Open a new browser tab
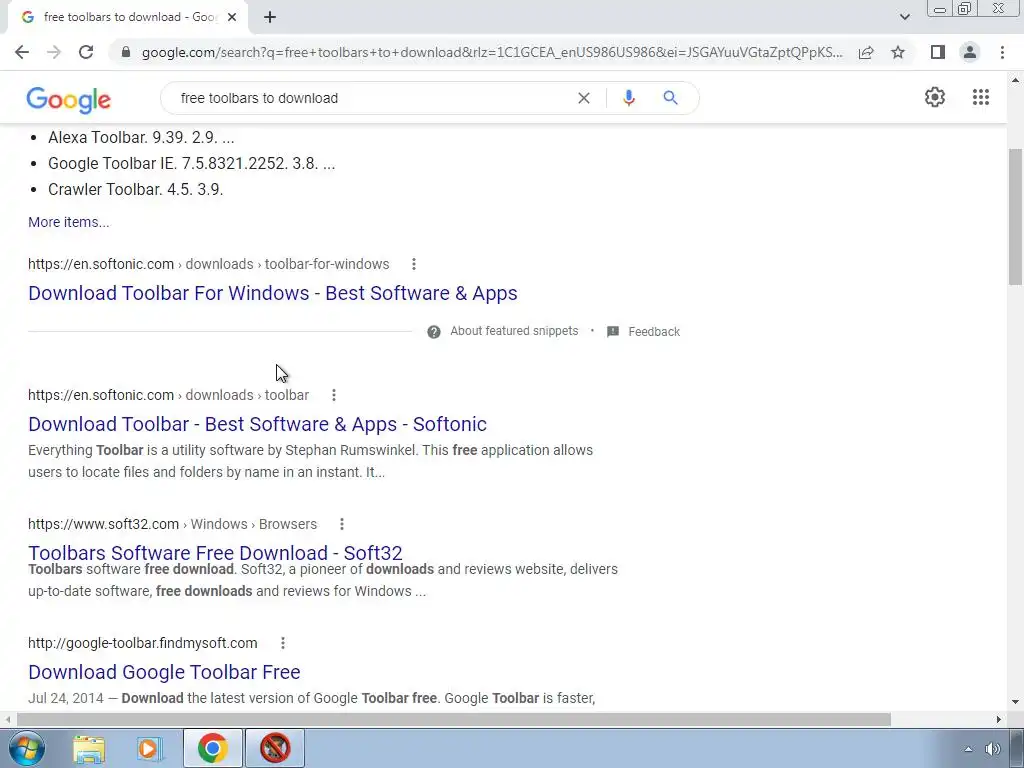1024x768 pixels. pyautogui.click(x=270, y=17)
